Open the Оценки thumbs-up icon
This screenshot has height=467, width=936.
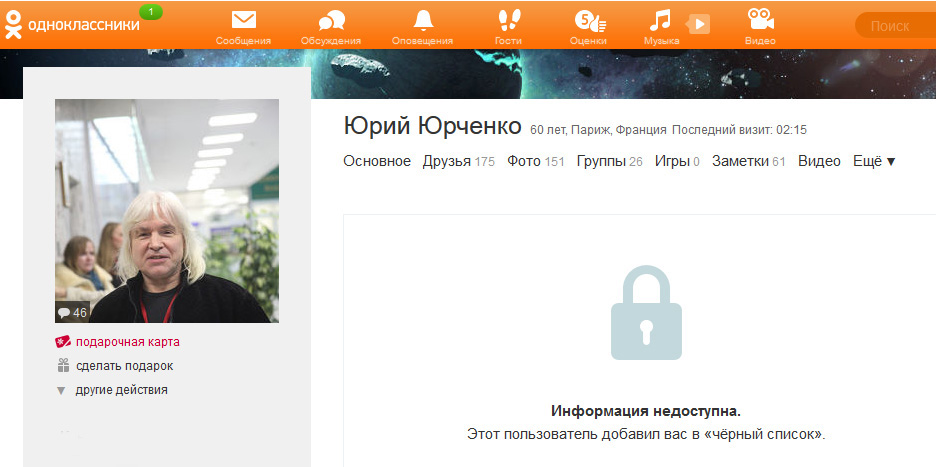point(589,21)
